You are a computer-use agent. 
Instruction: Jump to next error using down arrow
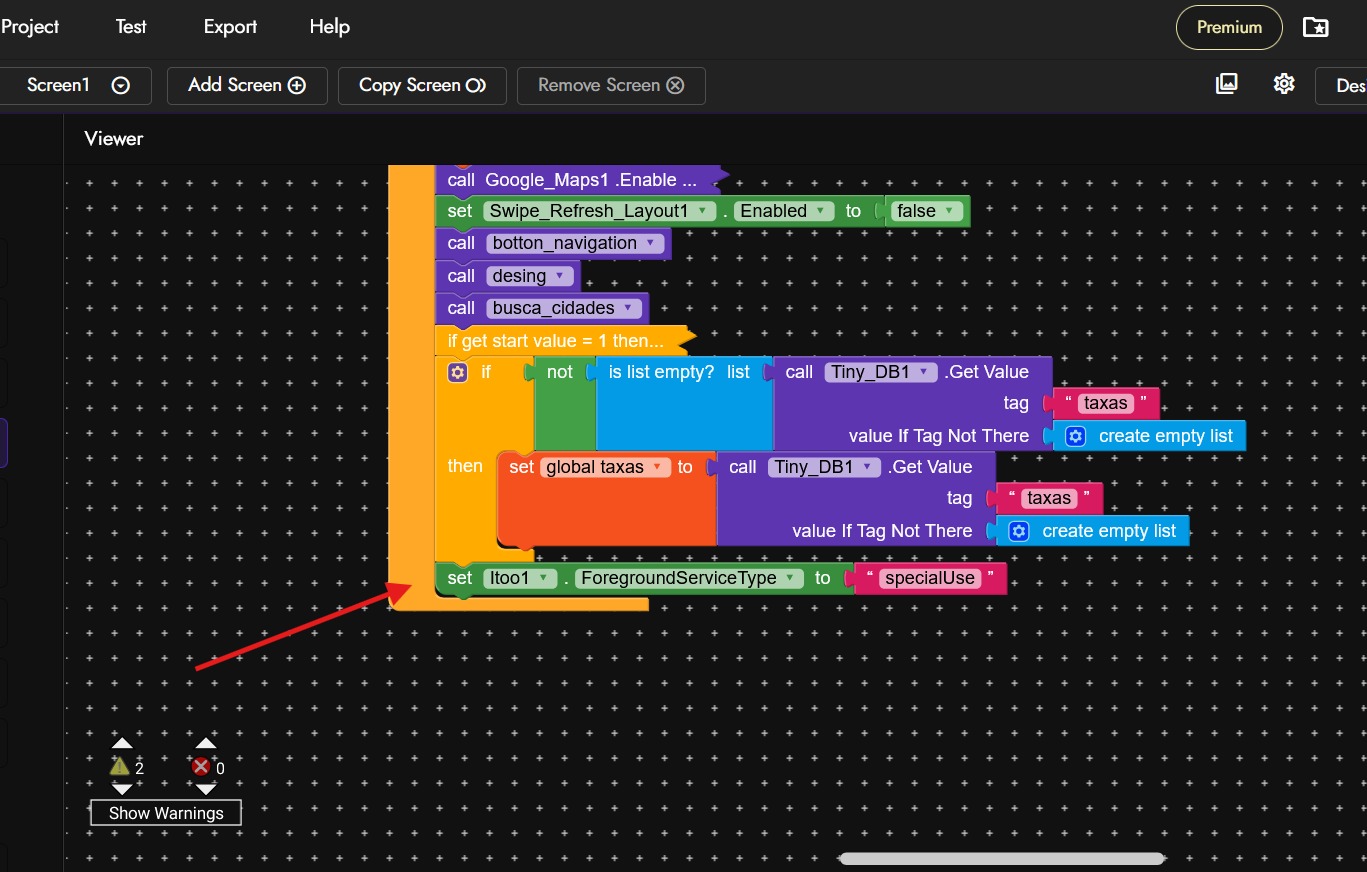pyautogui.click(x=205, y=790)
